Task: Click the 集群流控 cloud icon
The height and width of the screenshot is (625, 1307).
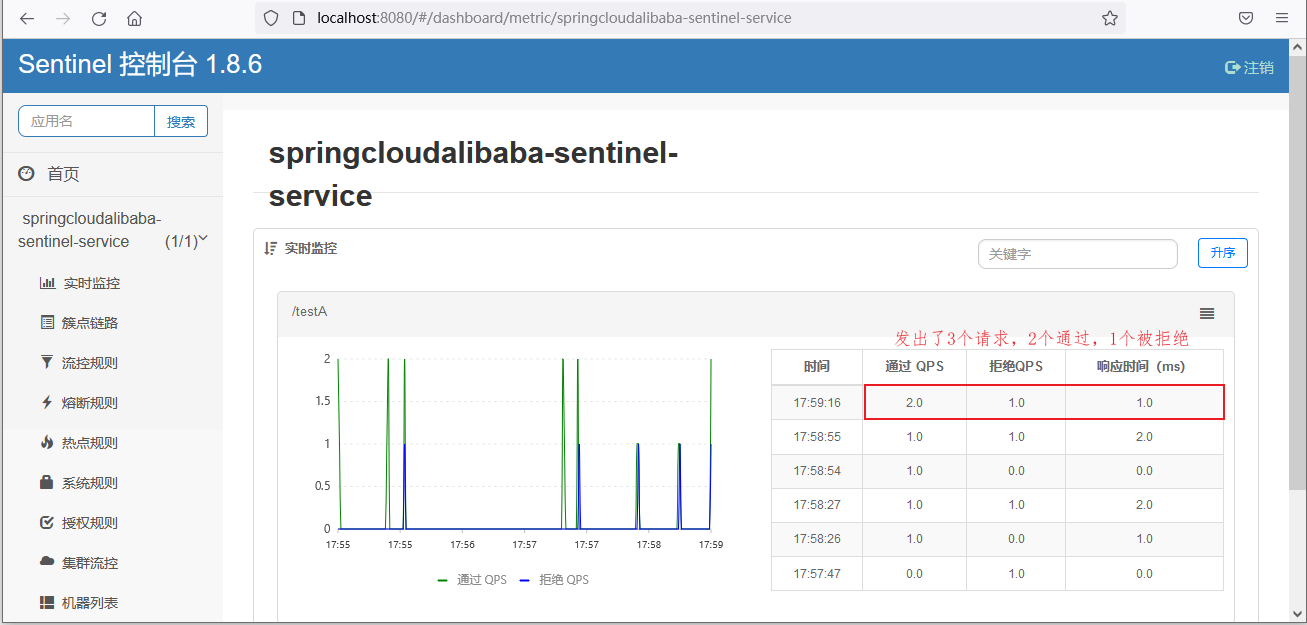Action: [47, 562]
